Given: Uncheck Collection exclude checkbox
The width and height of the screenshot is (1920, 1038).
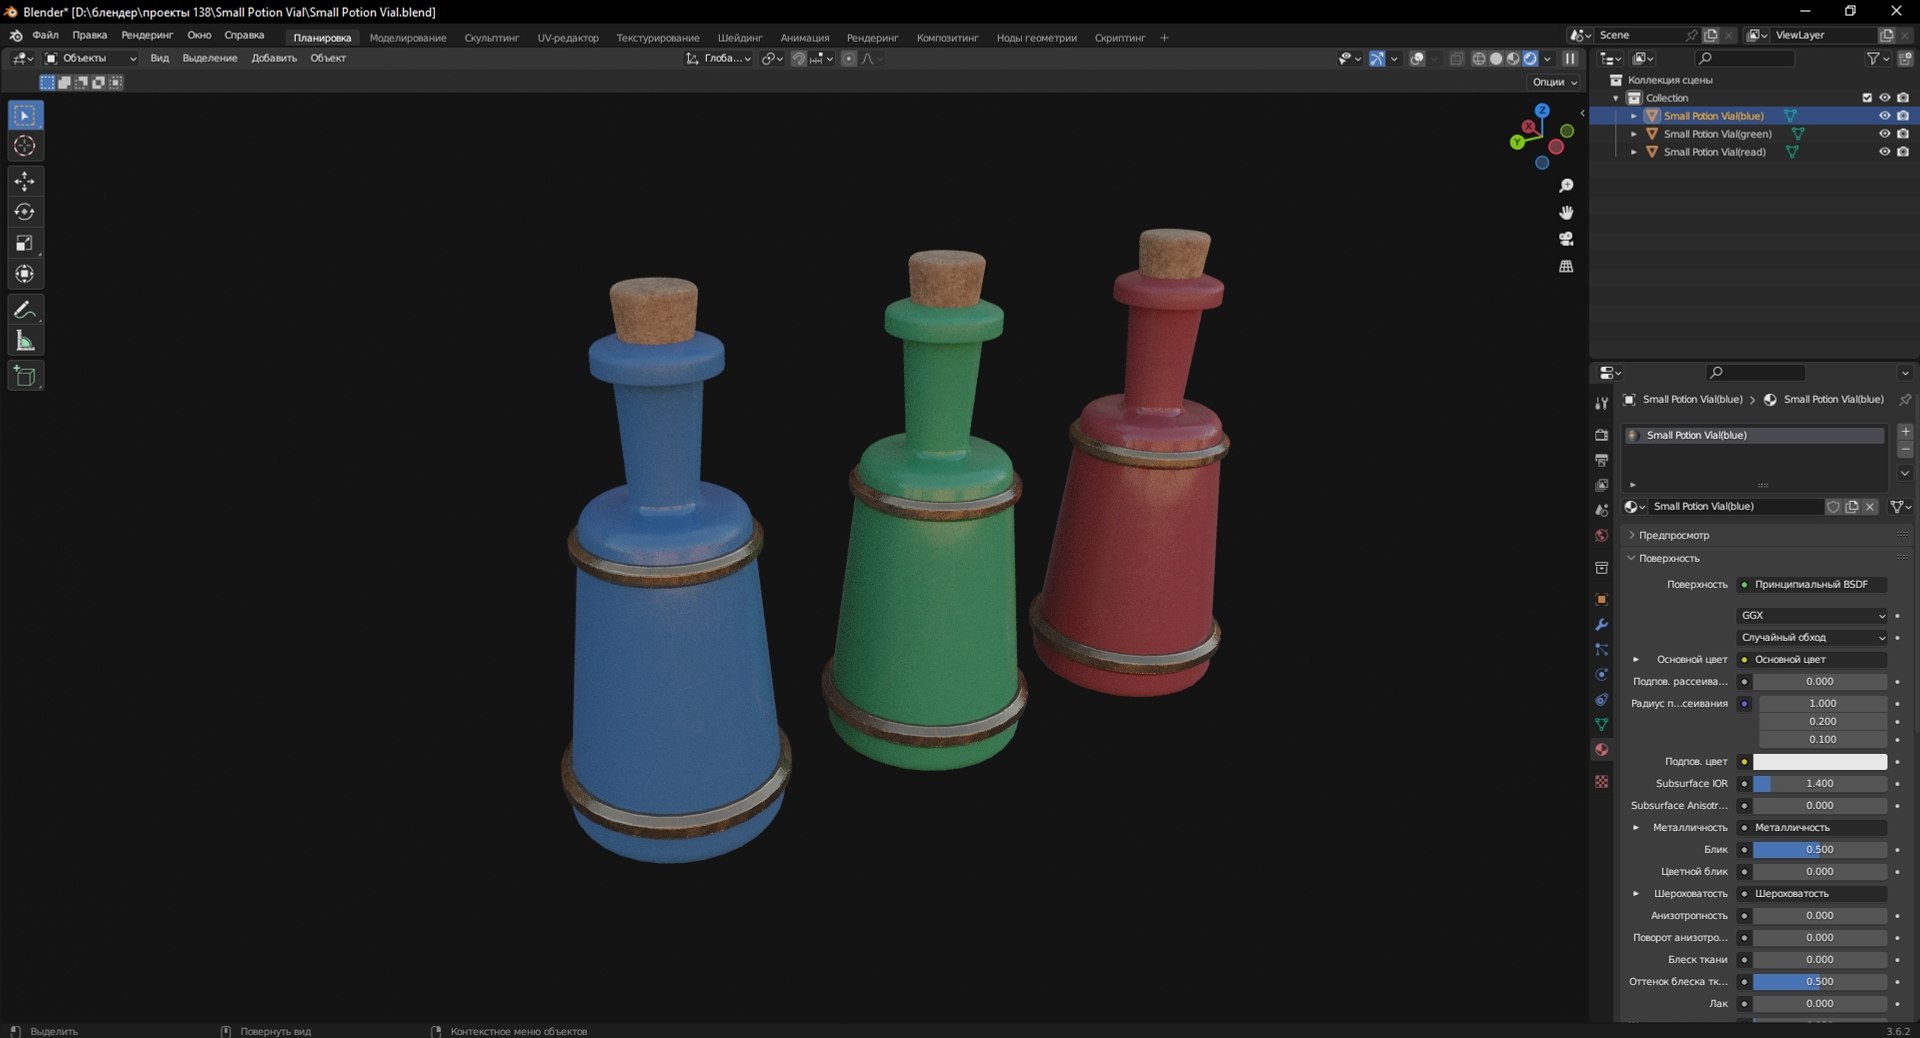Looking at the screenshot, I should pos(1866,98).
